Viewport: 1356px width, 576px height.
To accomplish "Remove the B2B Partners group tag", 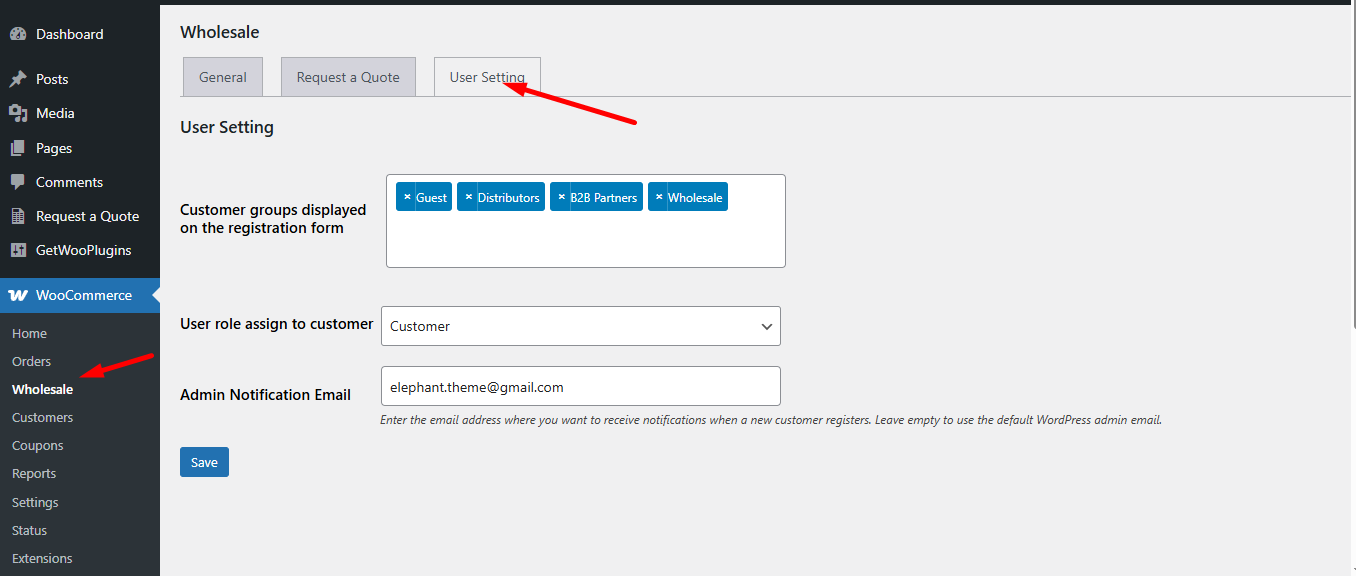I will point(561,197).
